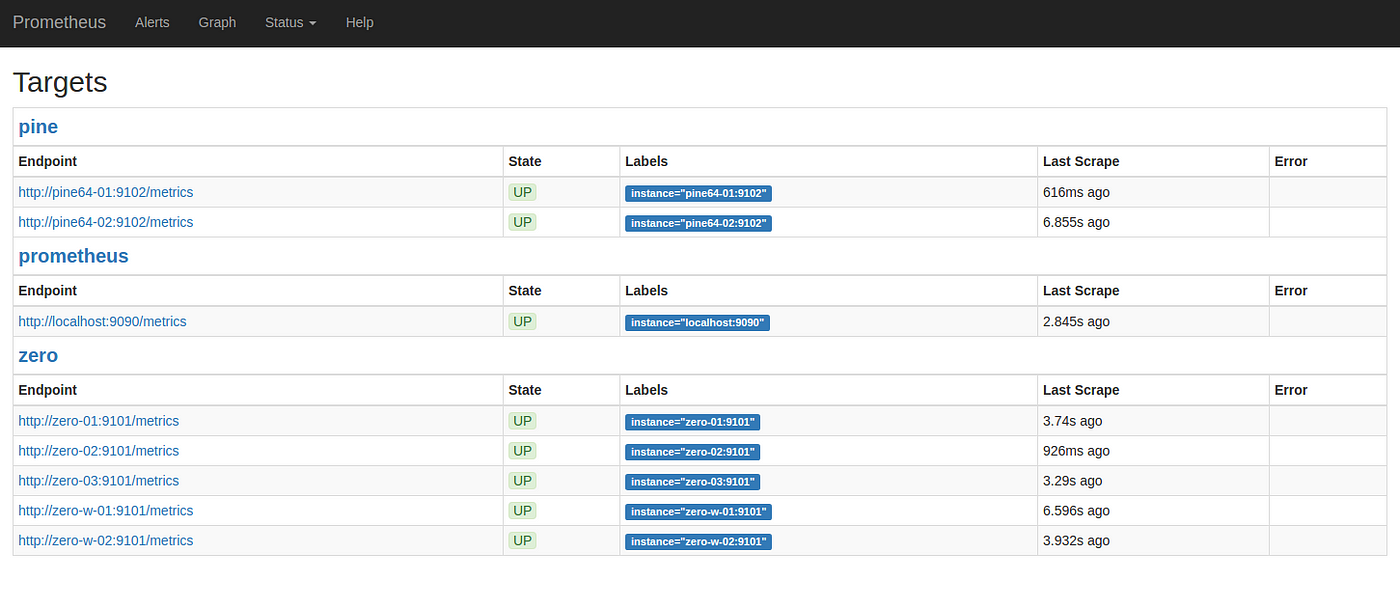Click the UP state of zero-01
The height and width of the screenshot is (612, 1400).
pyautogui.click(x=522, y=421)
